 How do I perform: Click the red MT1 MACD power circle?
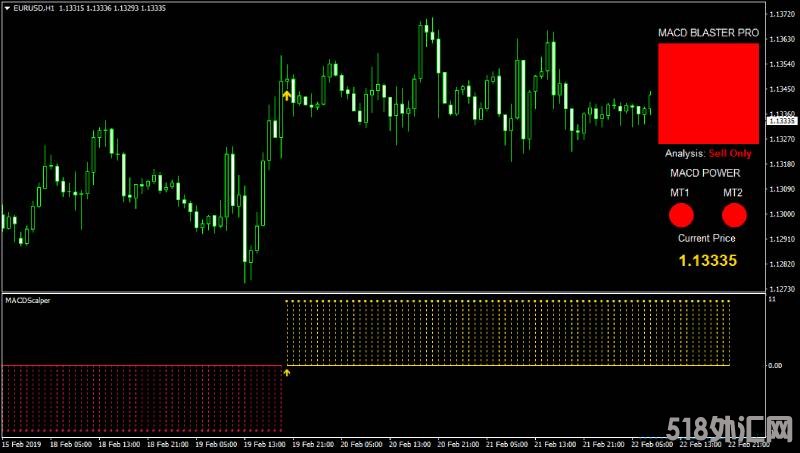[x=681, y=215]
